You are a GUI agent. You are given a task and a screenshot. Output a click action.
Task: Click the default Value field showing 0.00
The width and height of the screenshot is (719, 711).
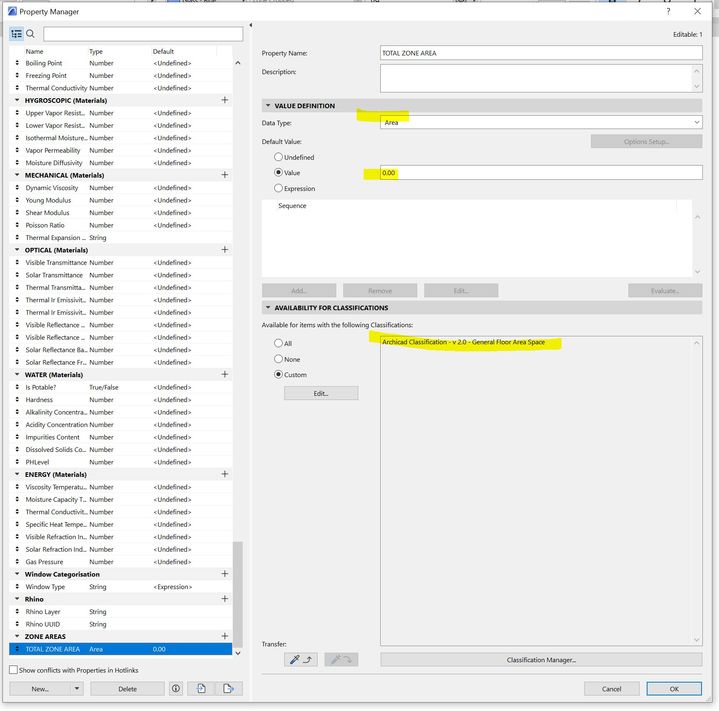541,172
